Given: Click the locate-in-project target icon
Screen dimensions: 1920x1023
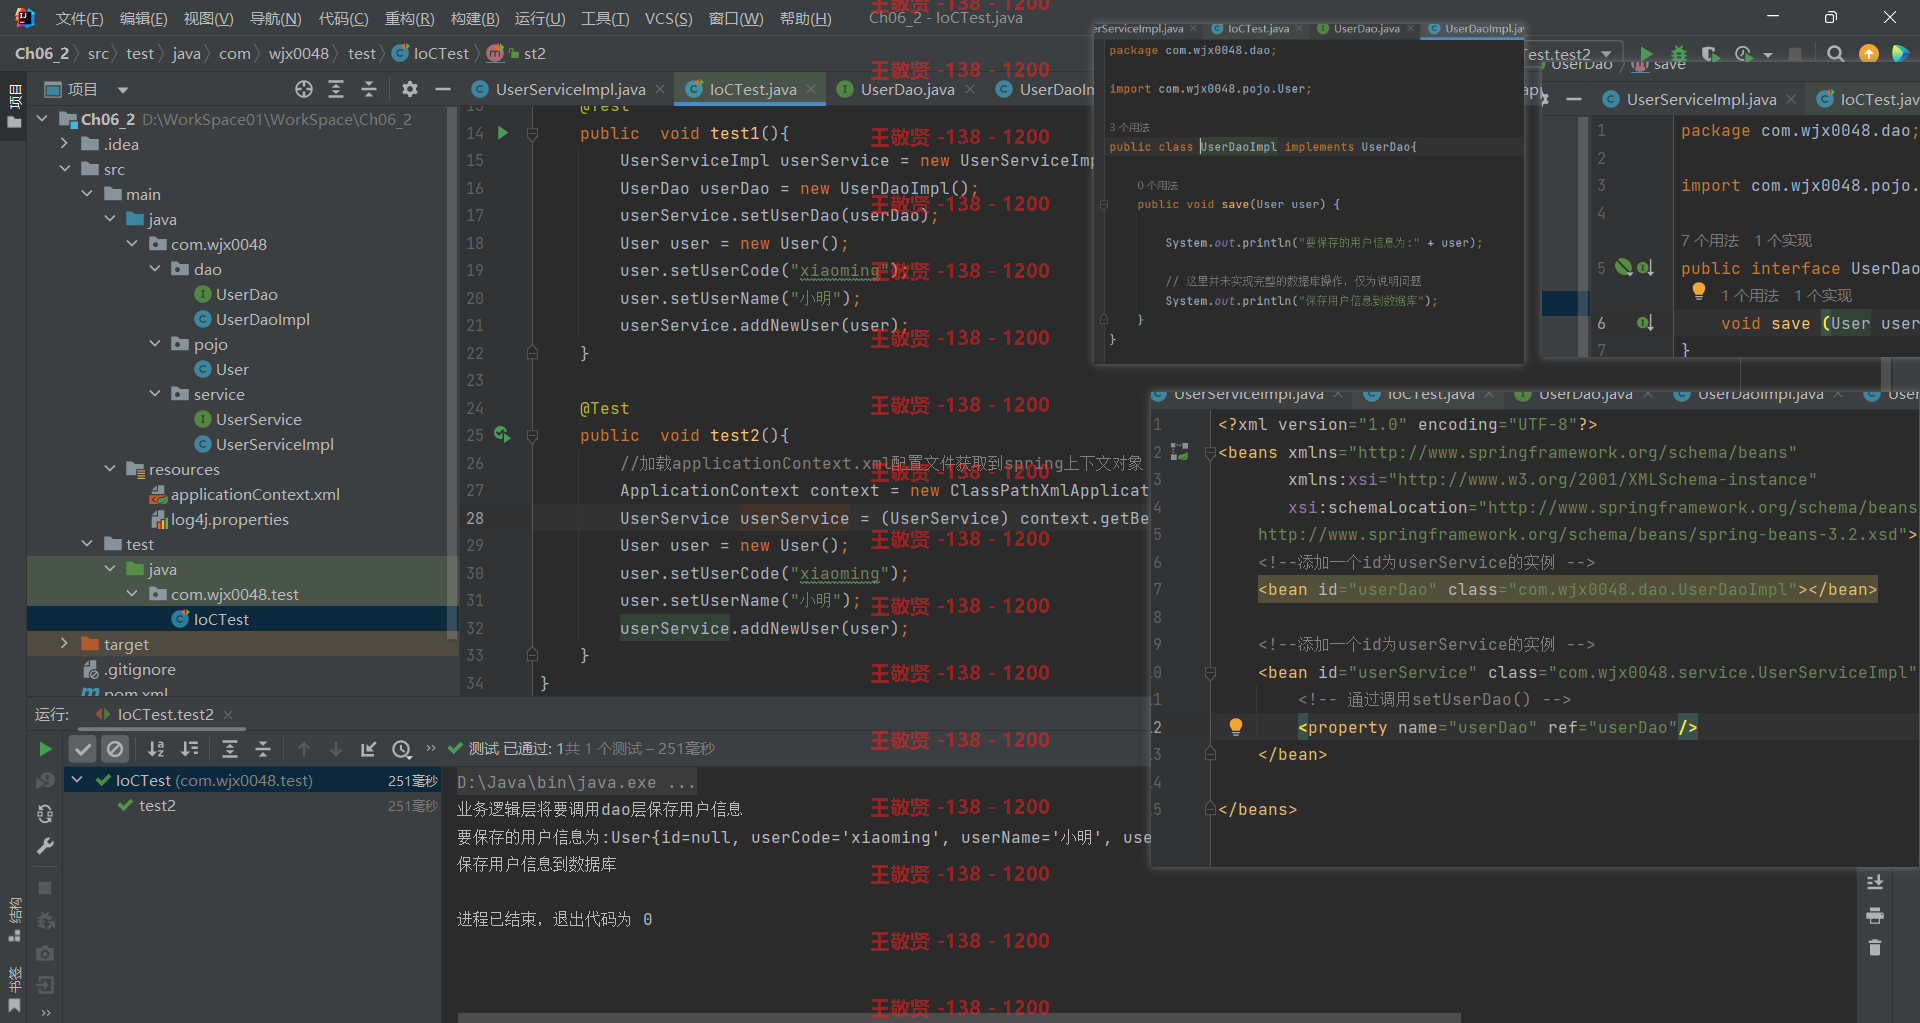Looking at the screenshot, I should (304, 89).
